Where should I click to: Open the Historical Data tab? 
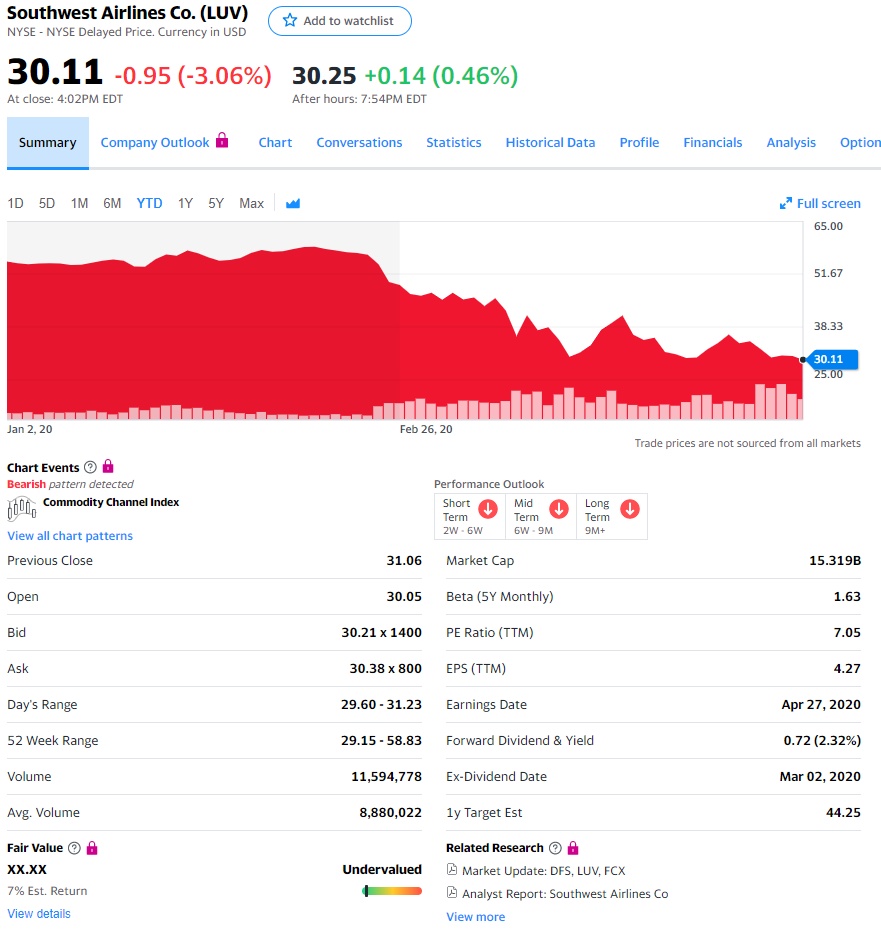pos(550,143)
